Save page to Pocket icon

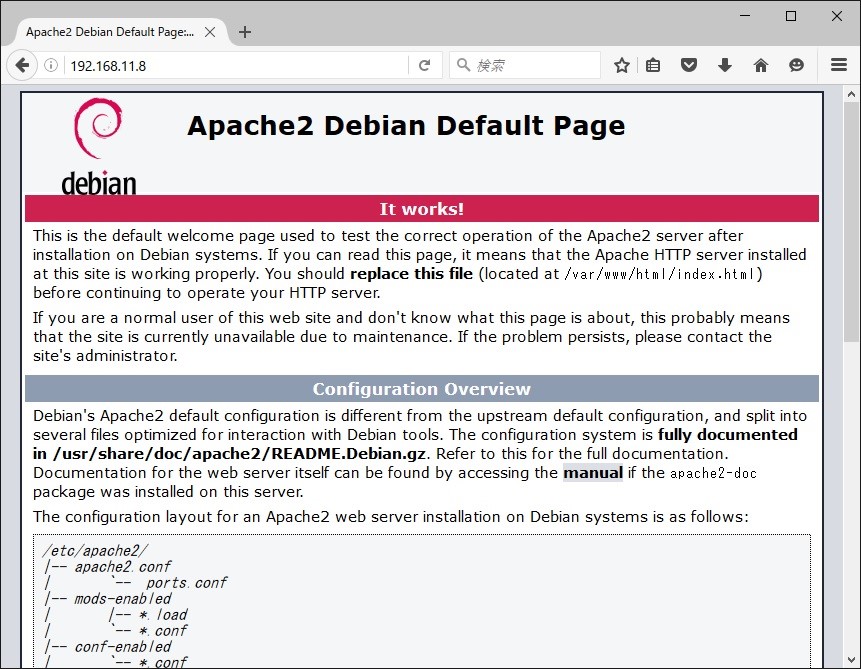pos(689,65)
